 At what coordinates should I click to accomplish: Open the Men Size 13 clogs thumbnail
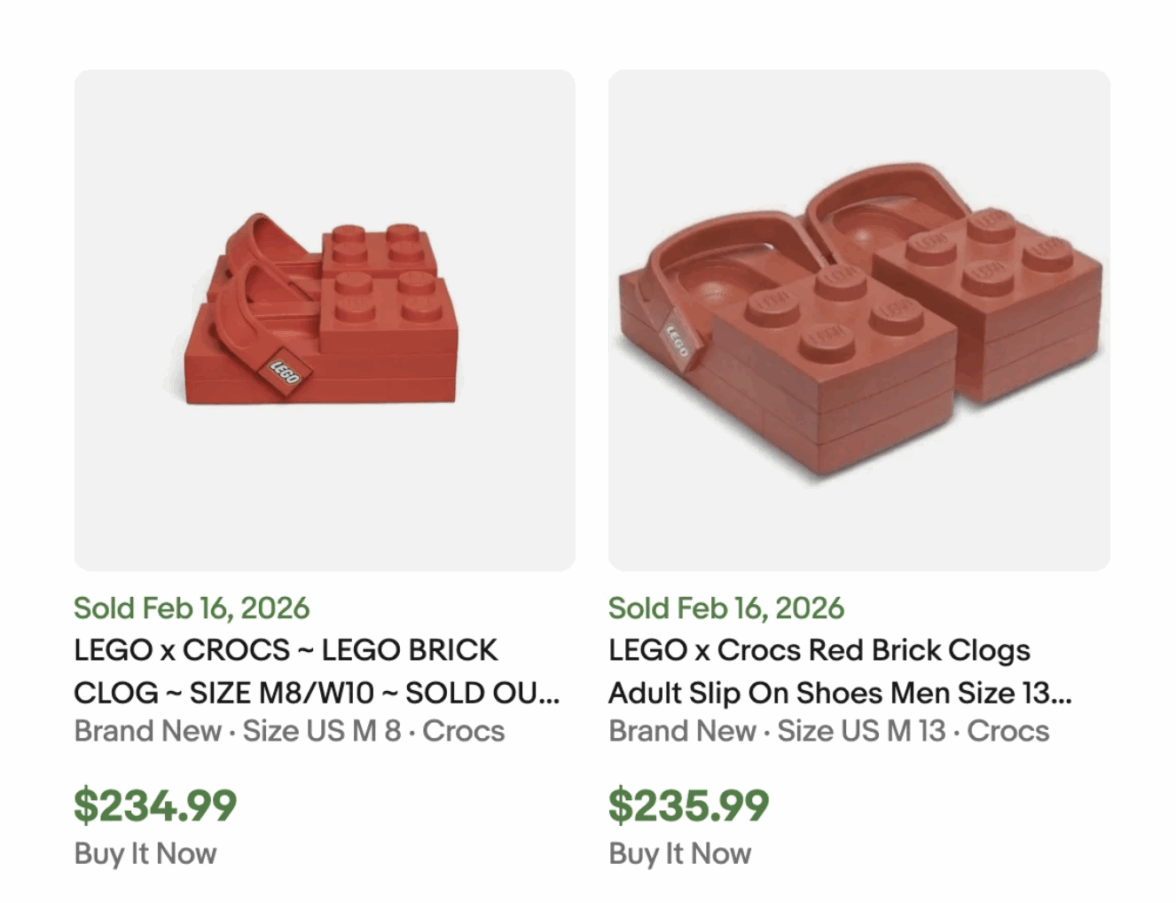[x=858, y=319]
